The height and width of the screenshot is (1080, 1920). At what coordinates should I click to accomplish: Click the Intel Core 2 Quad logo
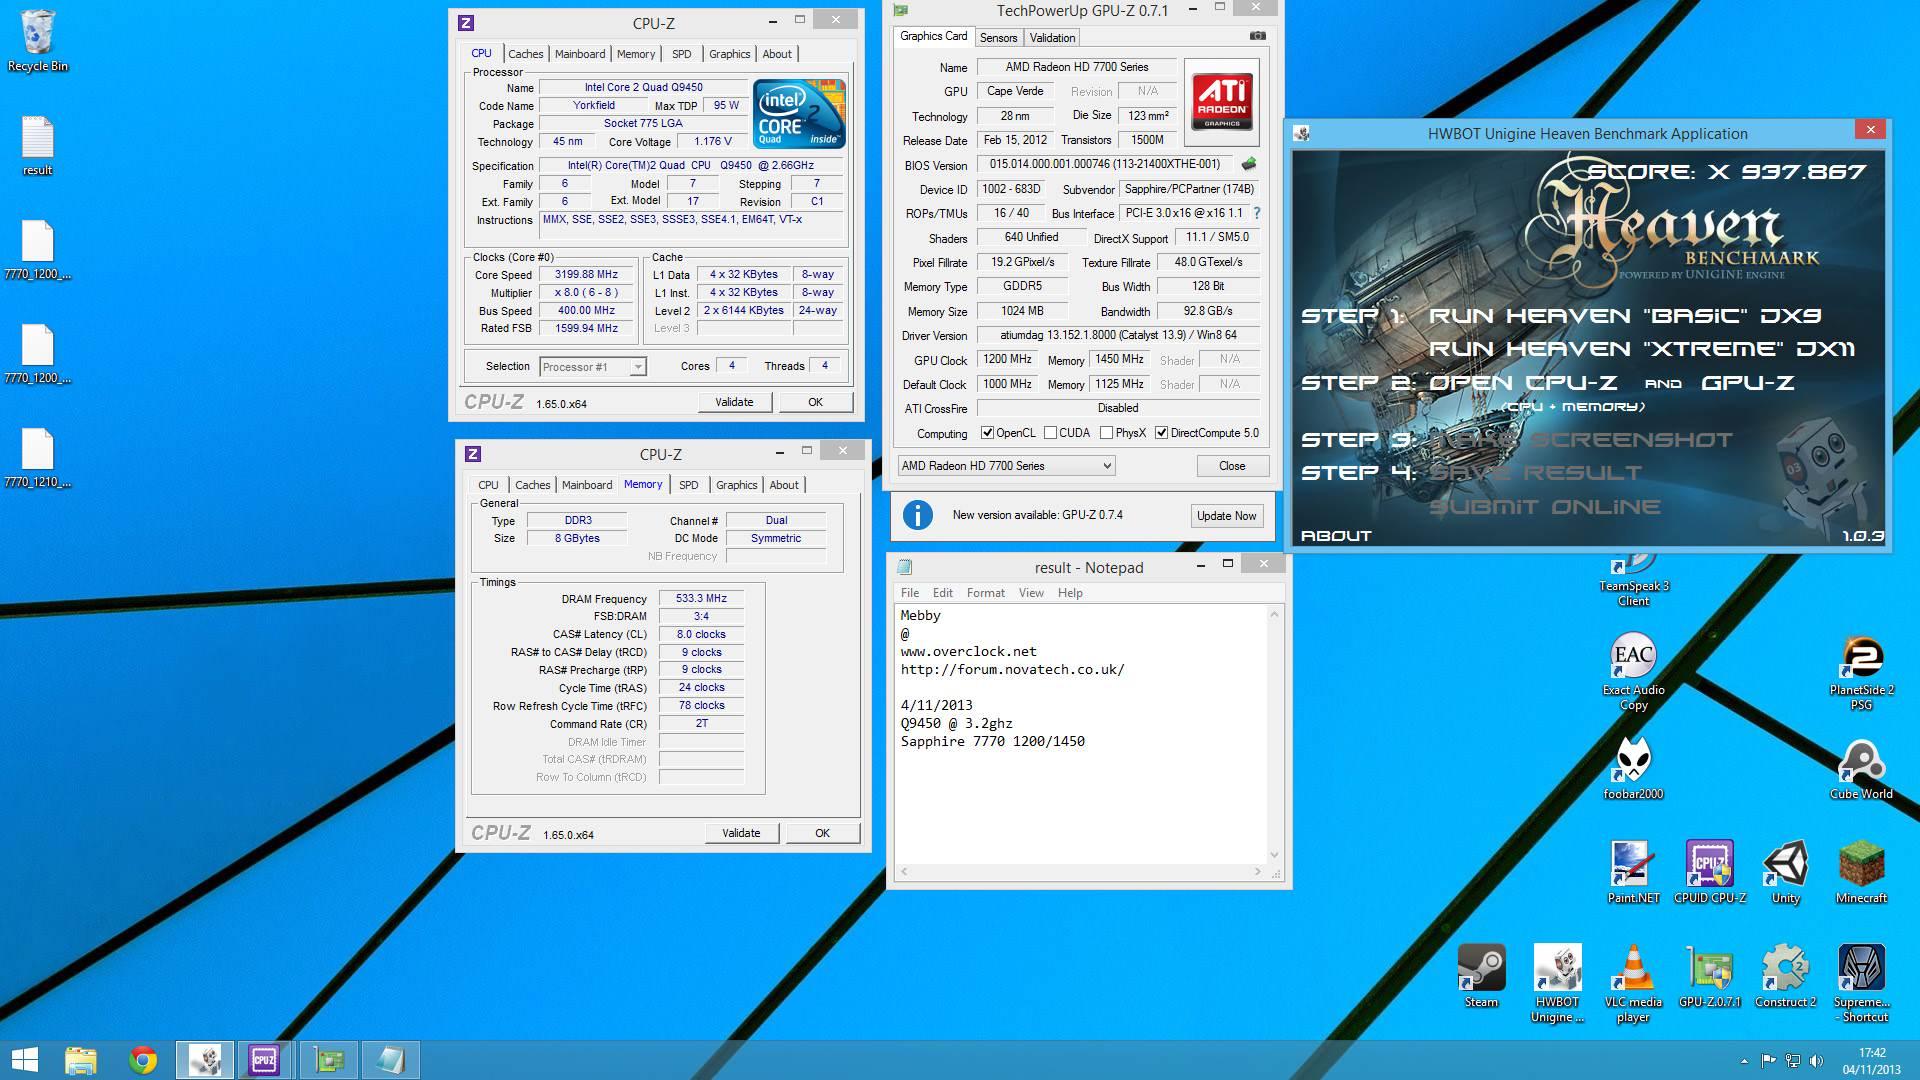tap(799, 114)
